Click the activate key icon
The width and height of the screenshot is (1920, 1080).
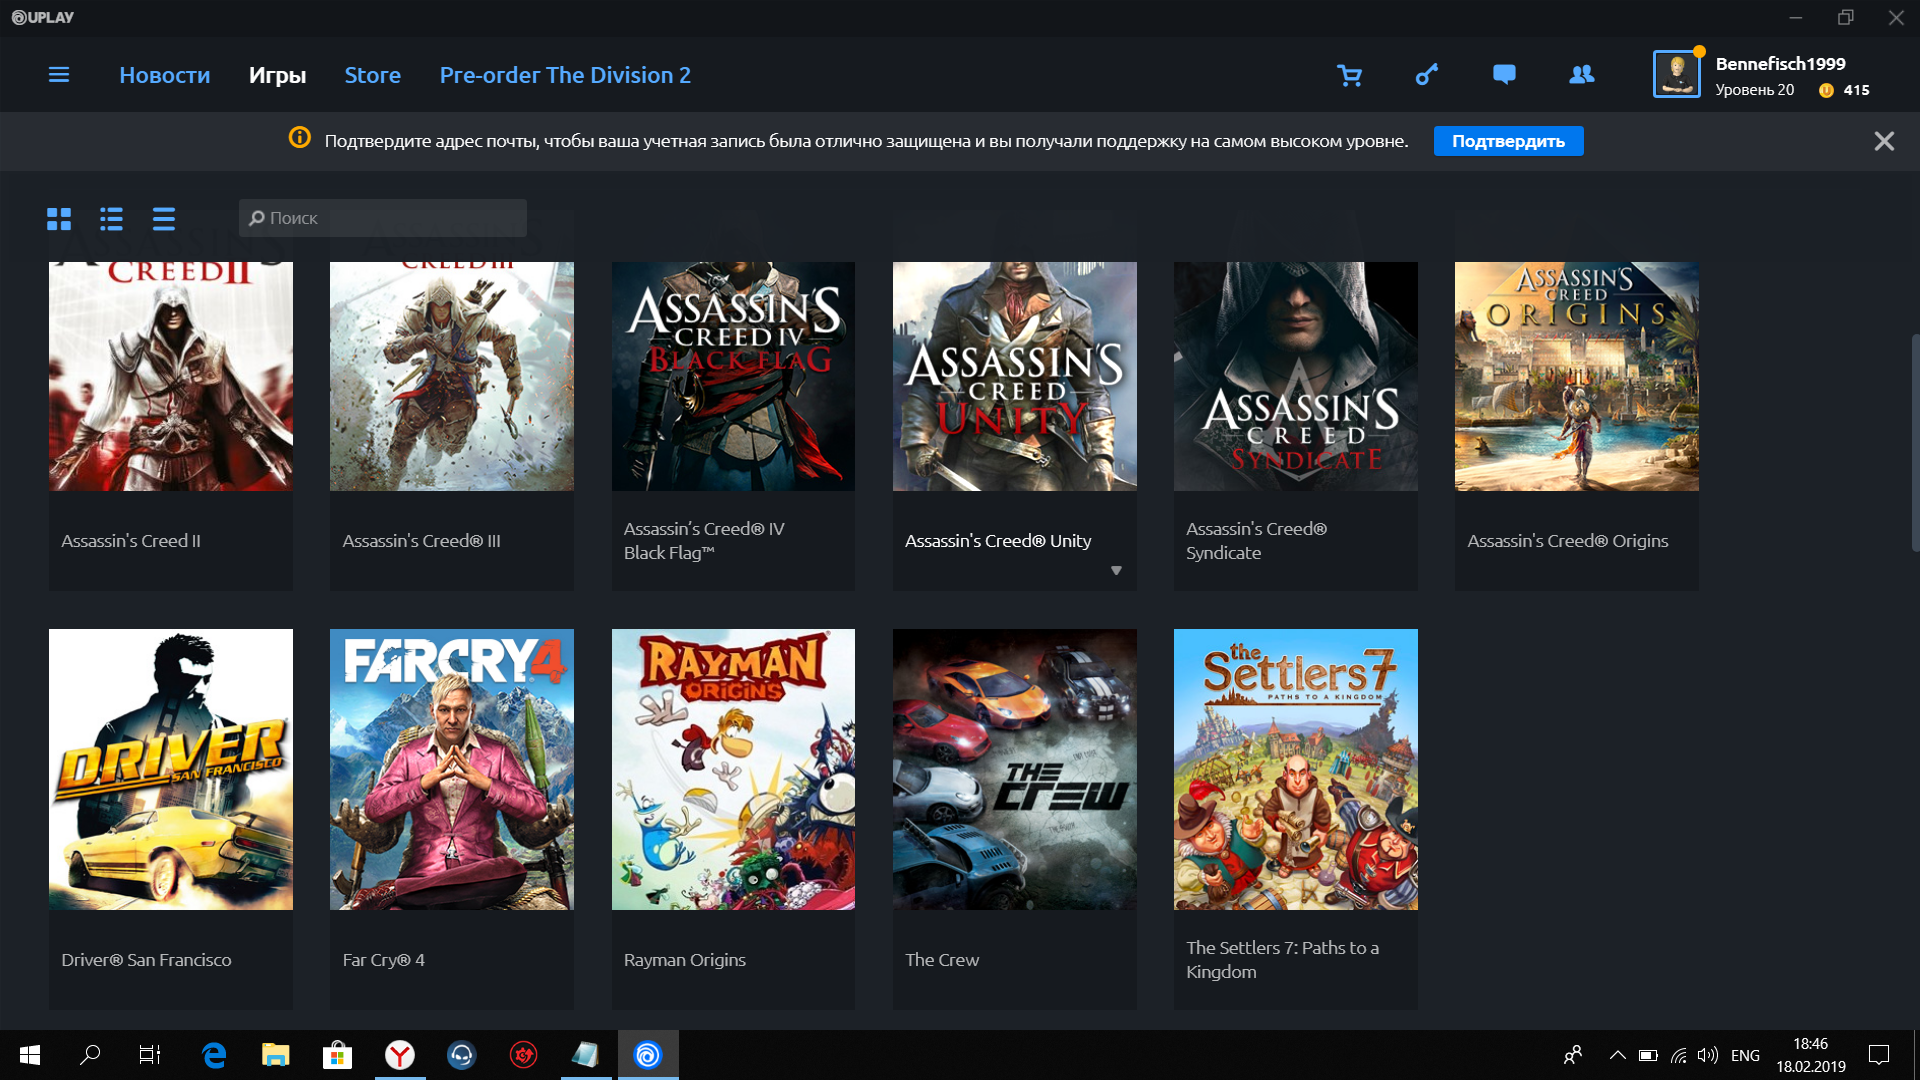[1427, 75]
